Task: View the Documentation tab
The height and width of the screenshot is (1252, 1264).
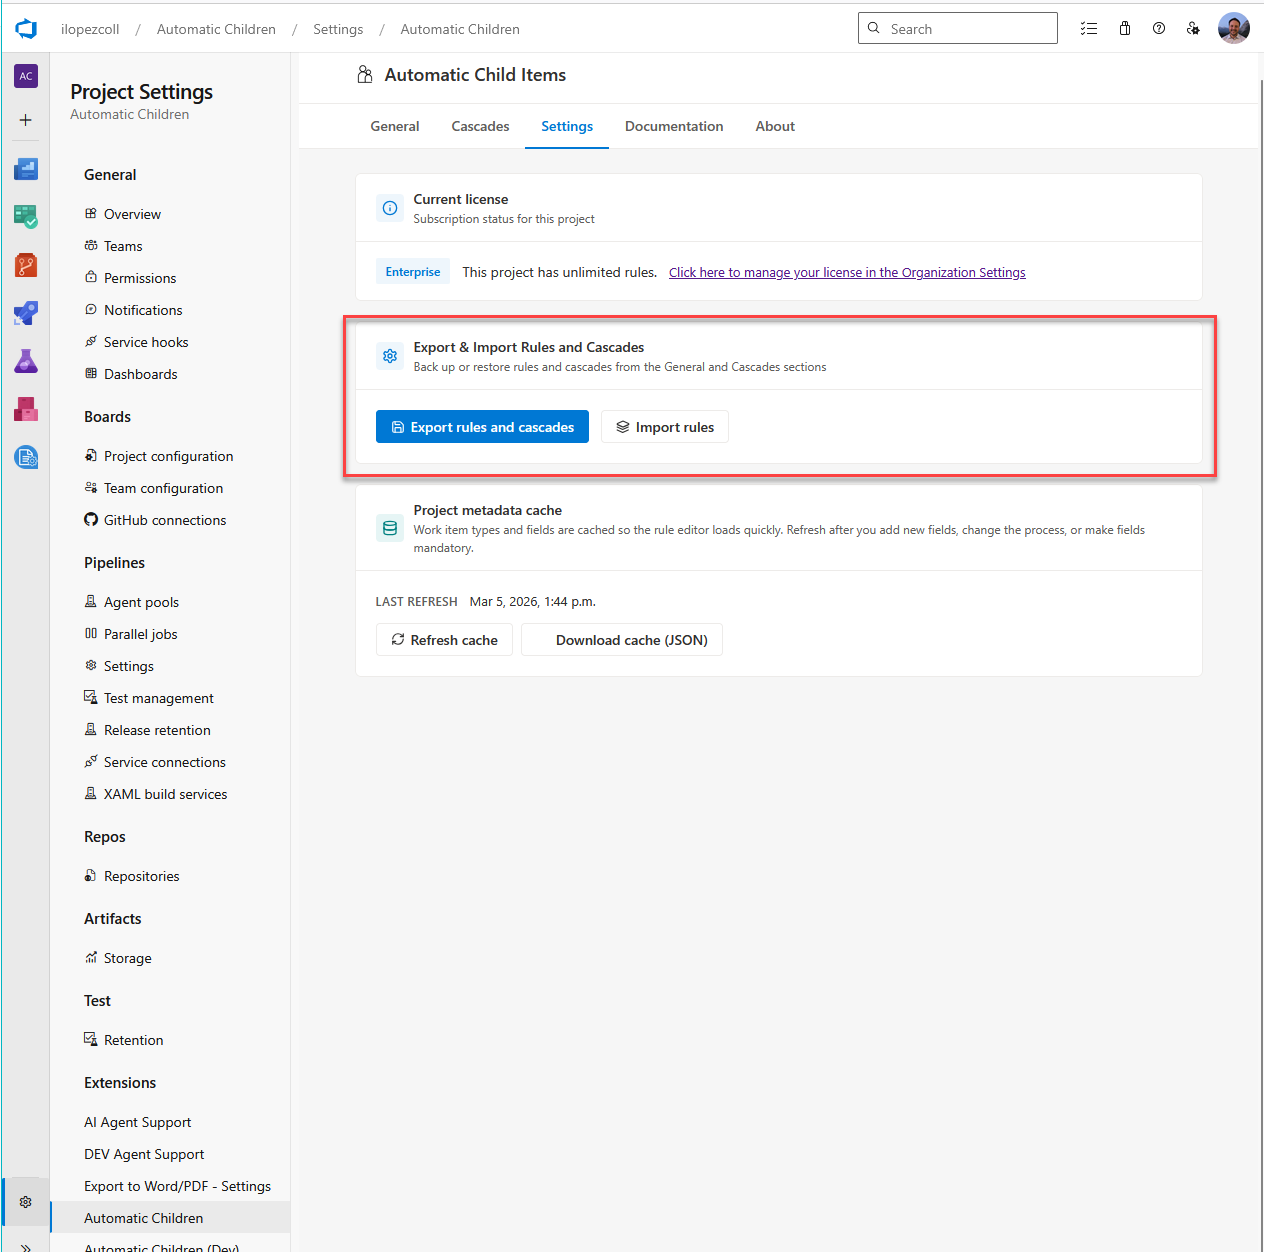Action: [674, 126]
